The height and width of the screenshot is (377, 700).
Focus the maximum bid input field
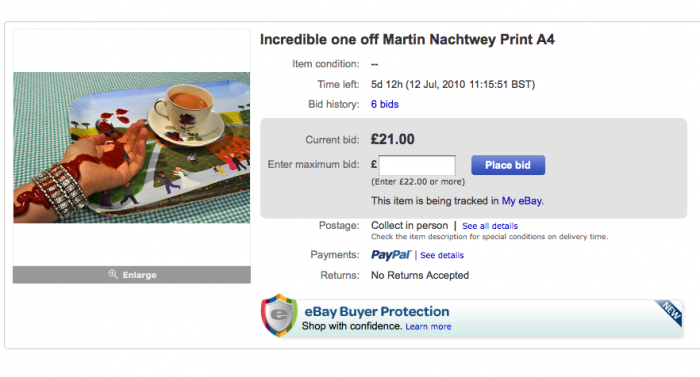pyautogui.click(x=417, y=165)
